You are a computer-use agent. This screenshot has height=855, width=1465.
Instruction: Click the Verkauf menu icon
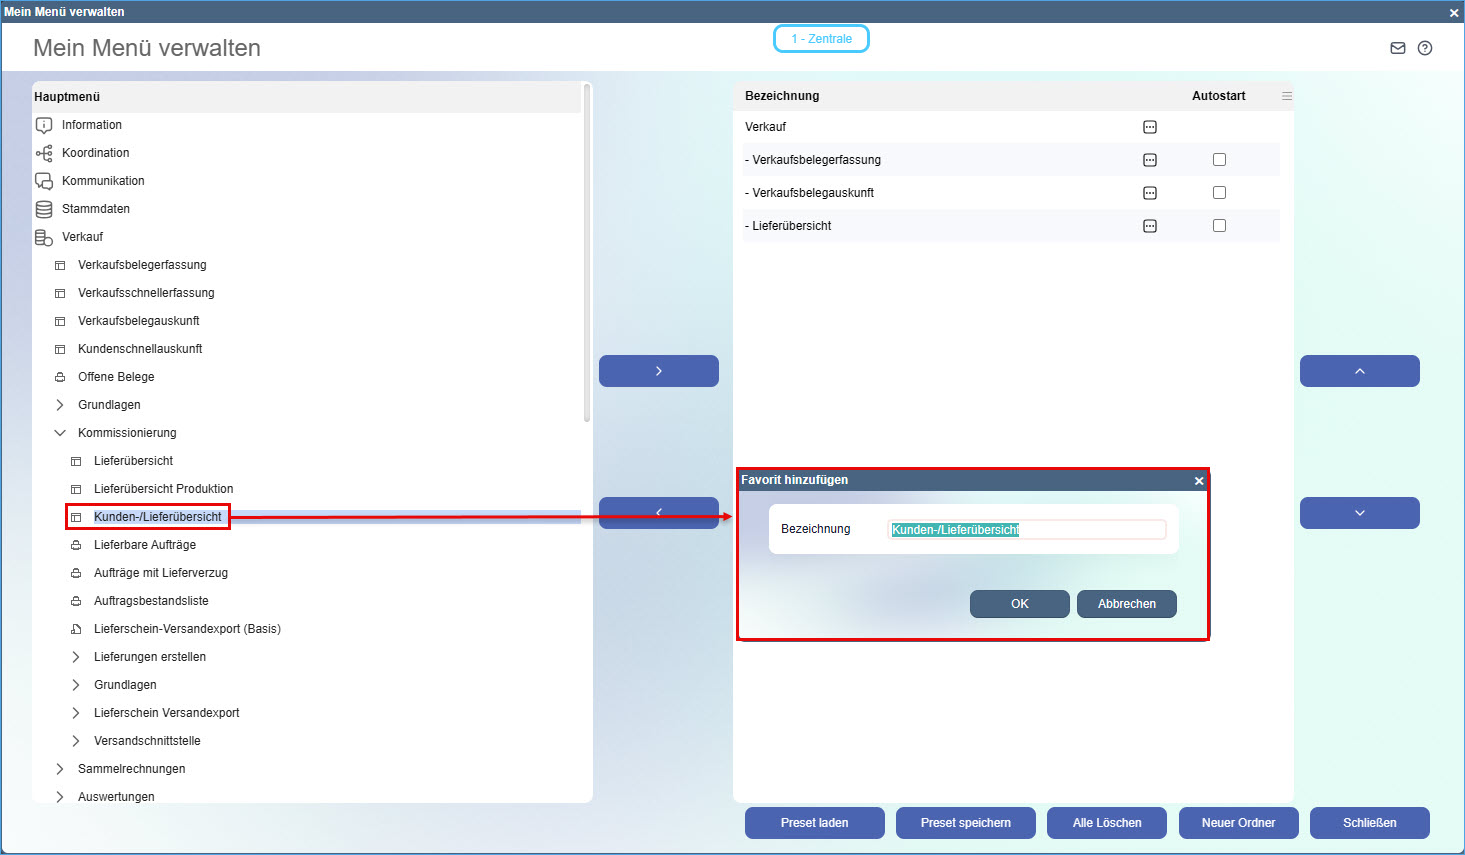click(44, 237)
